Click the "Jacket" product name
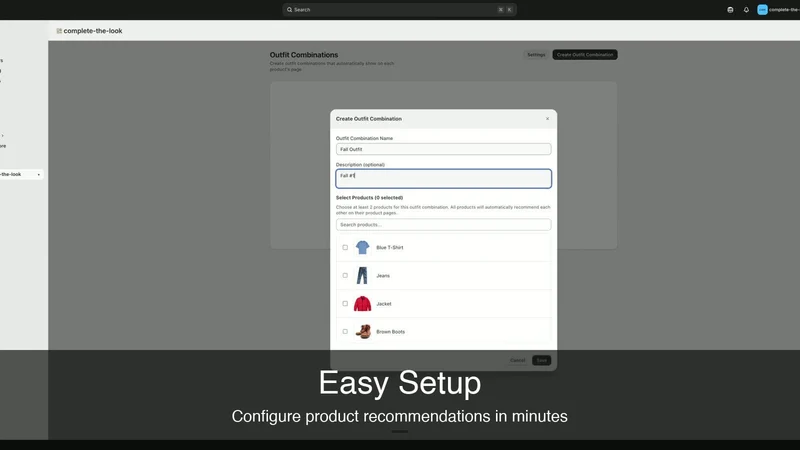This screenshot has width=800, height=450. (x=384, y=304)
